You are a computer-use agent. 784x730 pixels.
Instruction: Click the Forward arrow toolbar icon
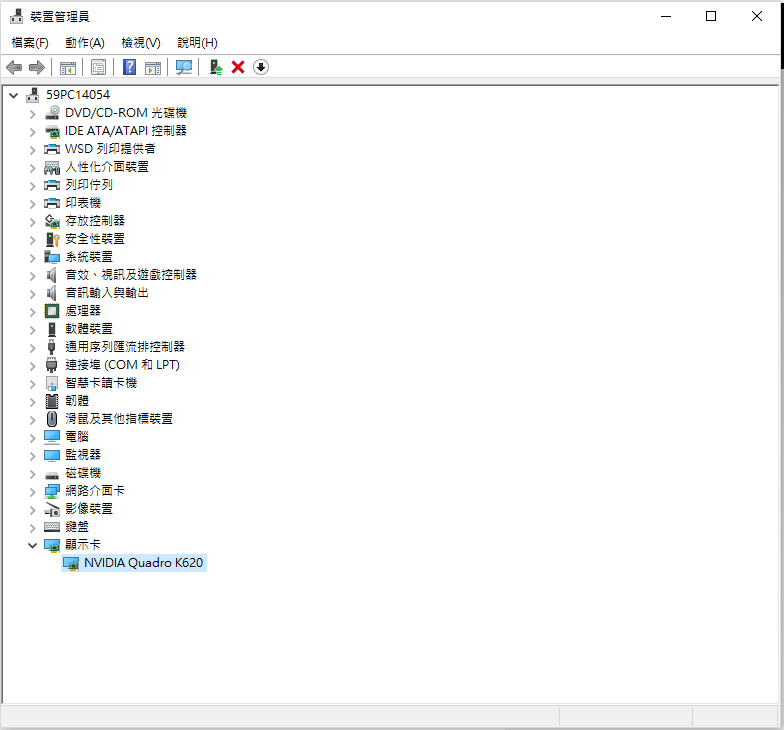click(x=37, y=67)
